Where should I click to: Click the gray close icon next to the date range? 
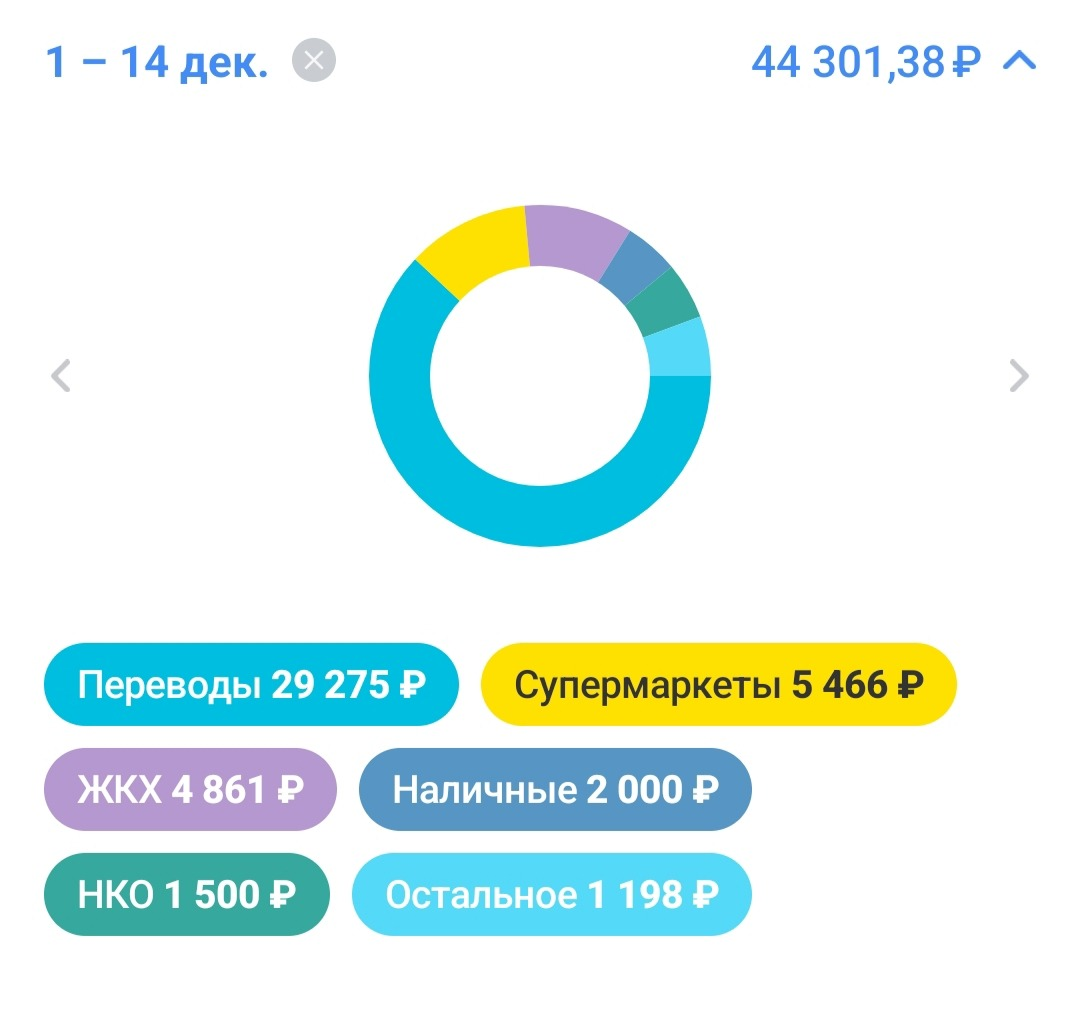[x=315, y=61]
